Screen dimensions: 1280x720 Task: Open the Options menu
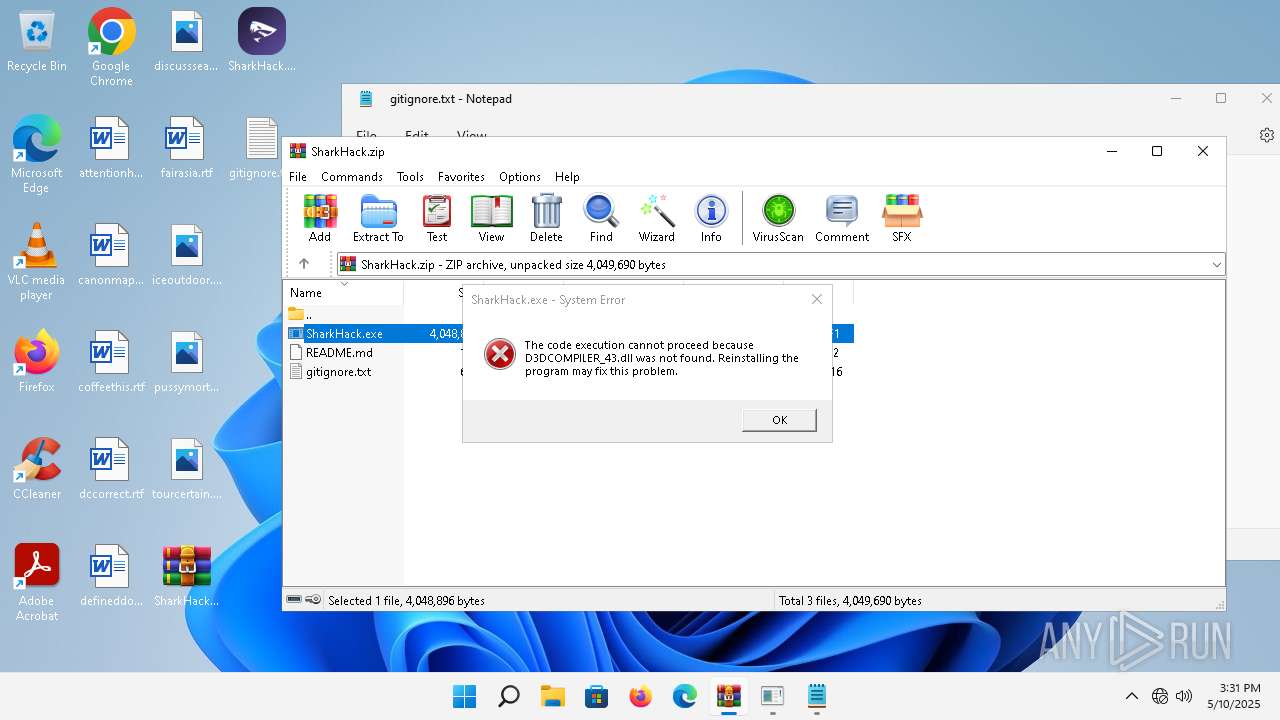click(x=520, y=176)
